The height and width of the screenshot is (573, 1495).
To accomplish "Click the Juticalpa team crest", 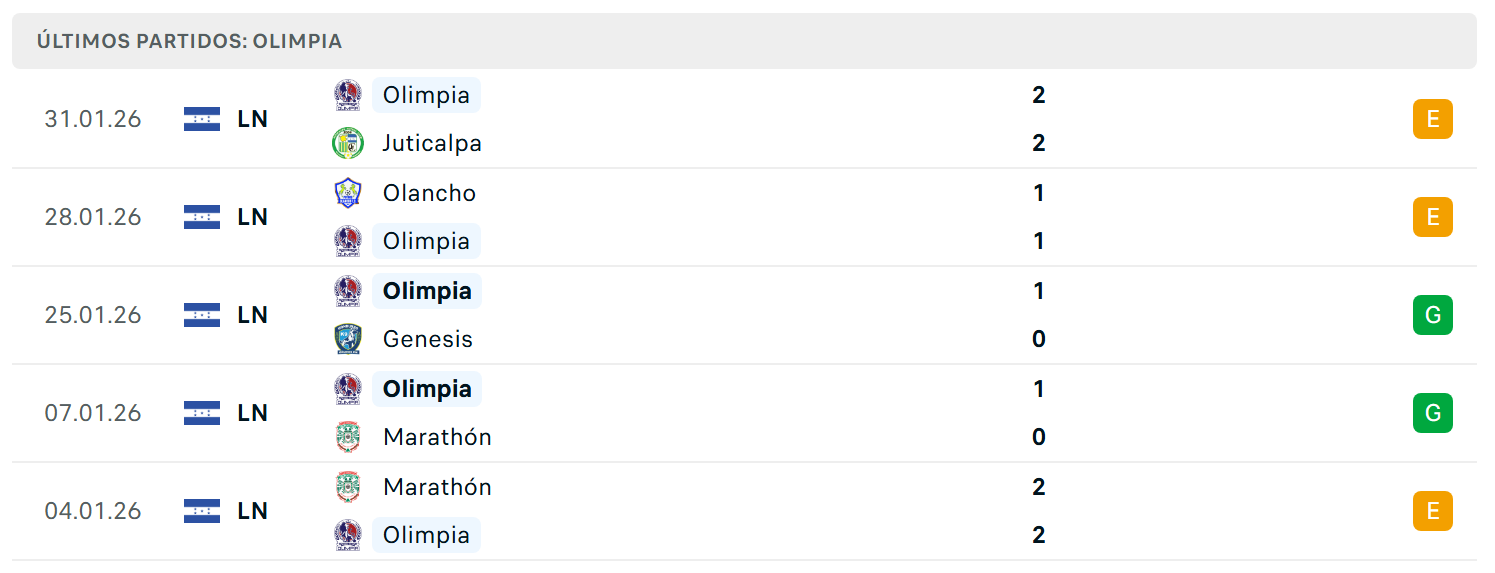I will [348, 143].
